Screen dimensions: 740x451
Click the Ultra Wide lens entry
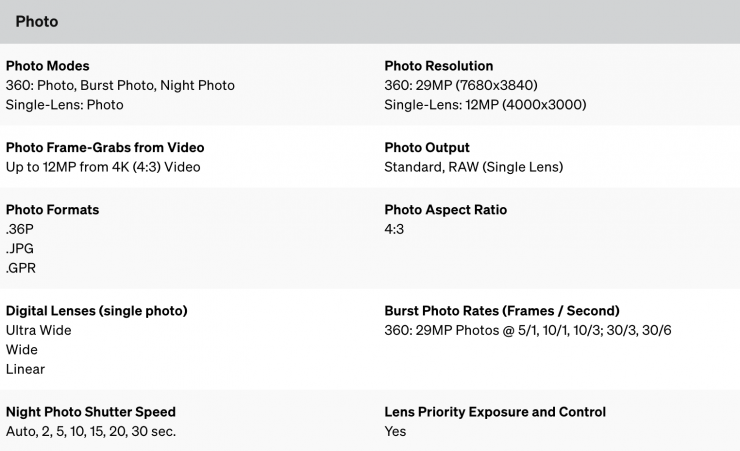(x=39, y=330)
